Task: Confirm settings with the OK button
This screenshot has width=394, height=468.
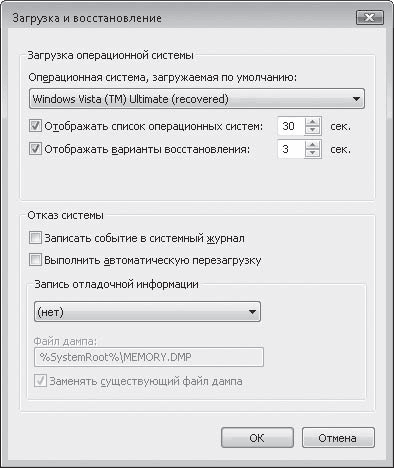Action: click(257, 438)
